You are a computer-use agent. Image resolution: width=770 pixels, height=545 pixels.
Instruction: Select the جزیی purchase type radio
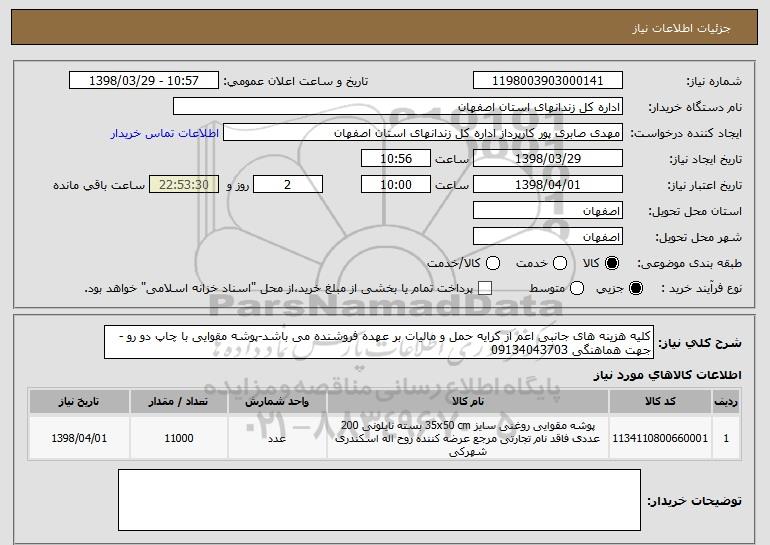click(635, 288)
